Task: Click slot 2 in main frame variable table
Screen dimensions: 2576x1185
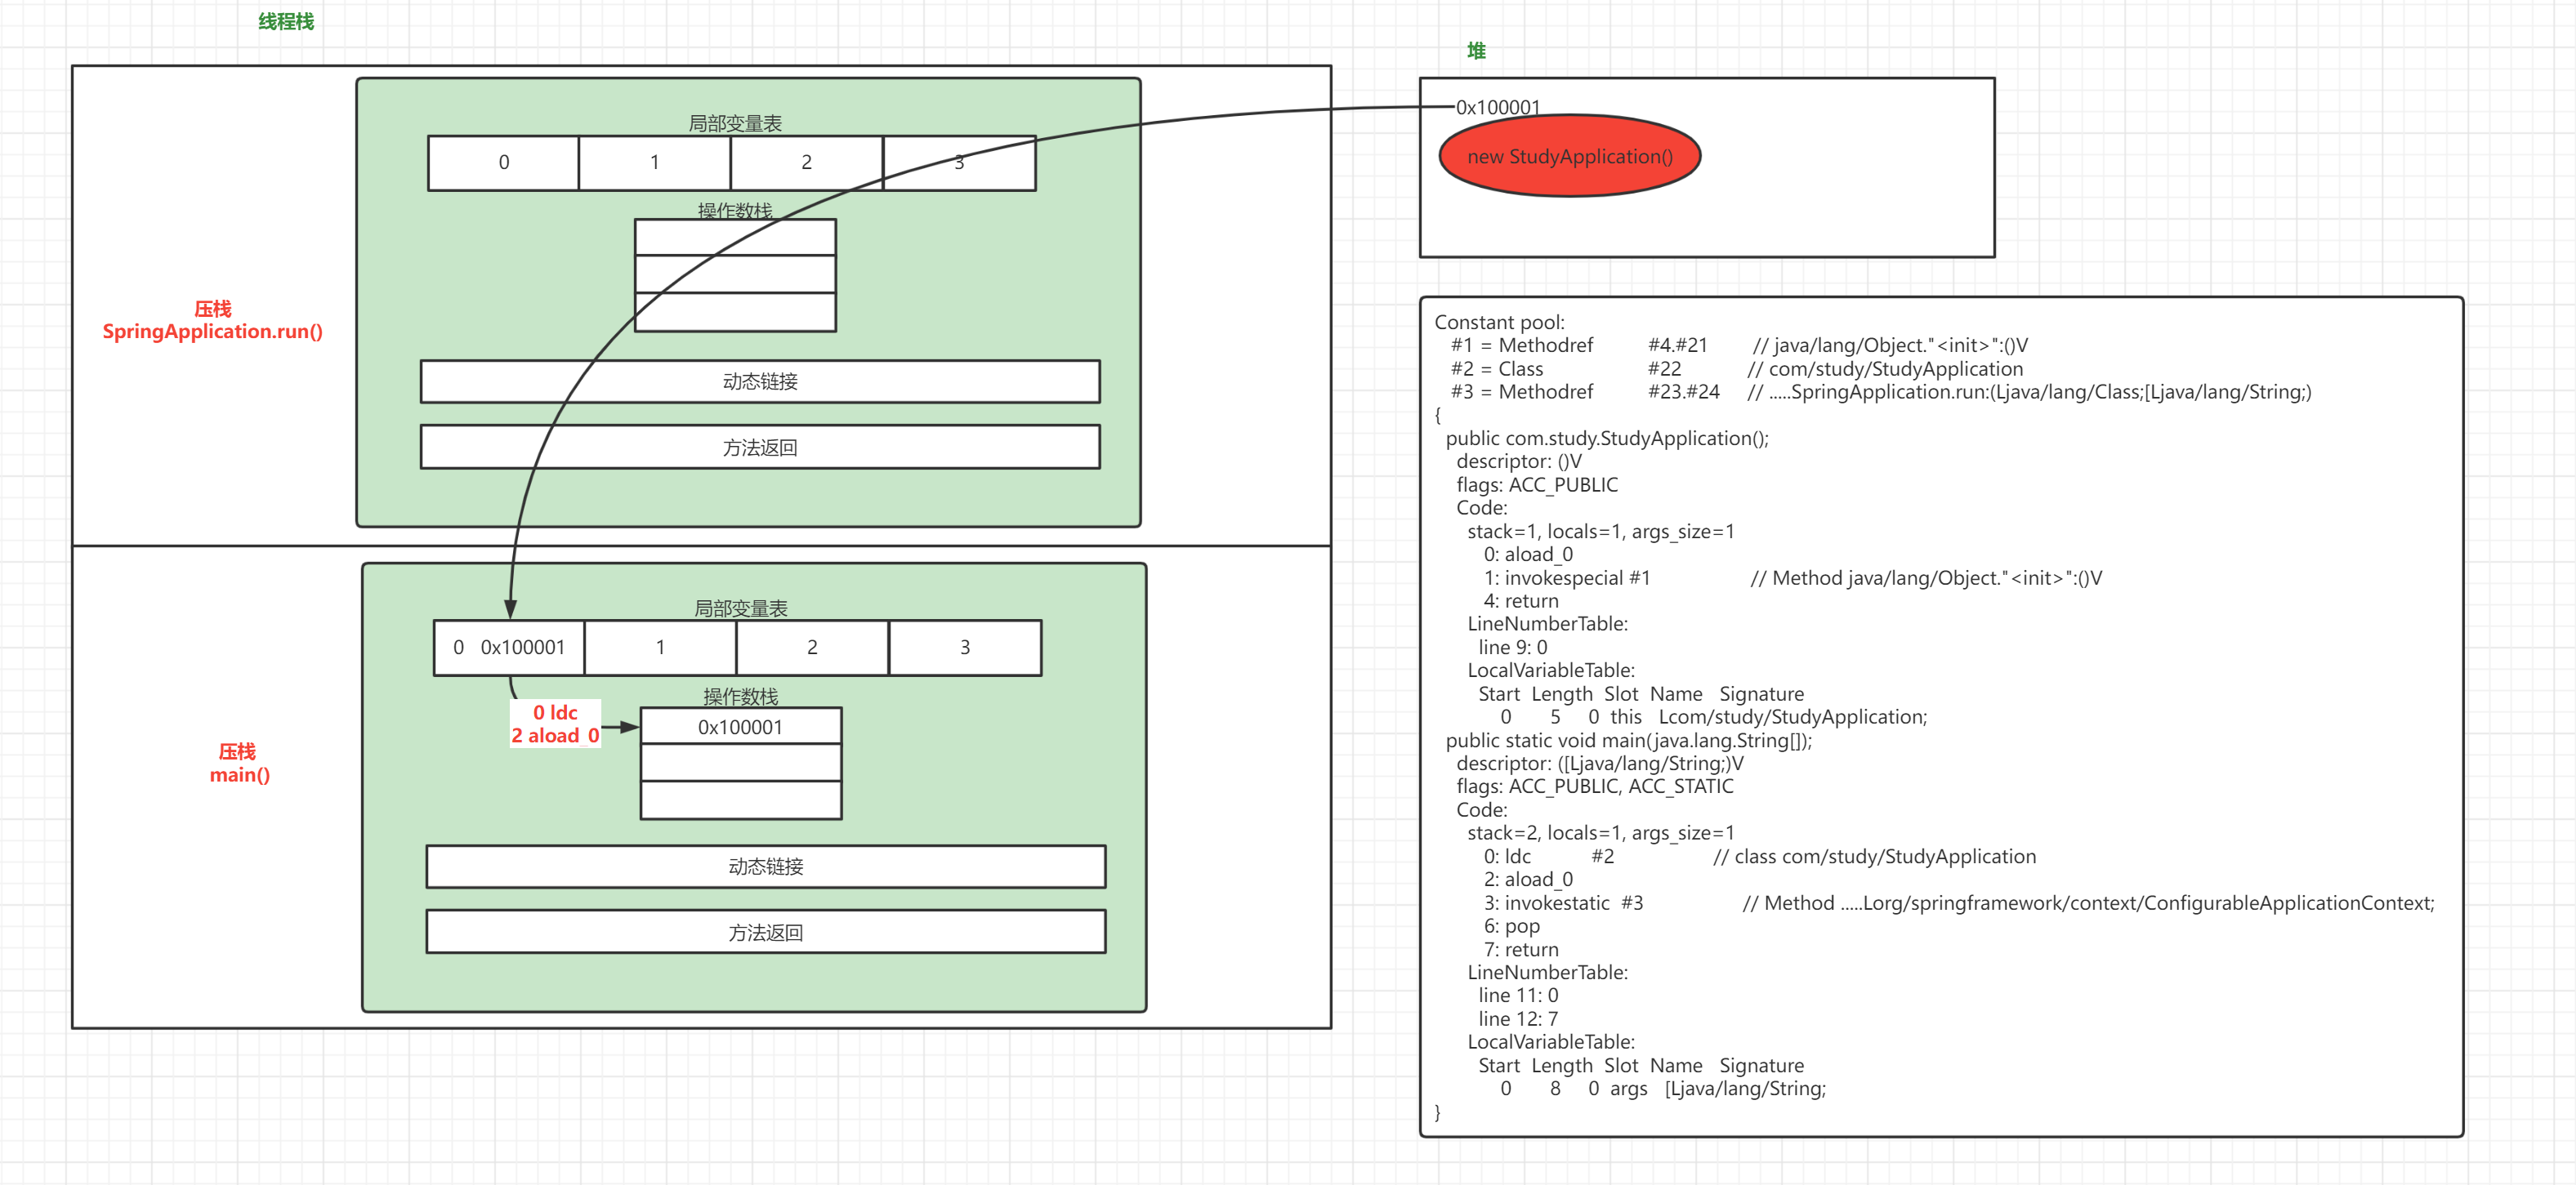Action: 812,647
